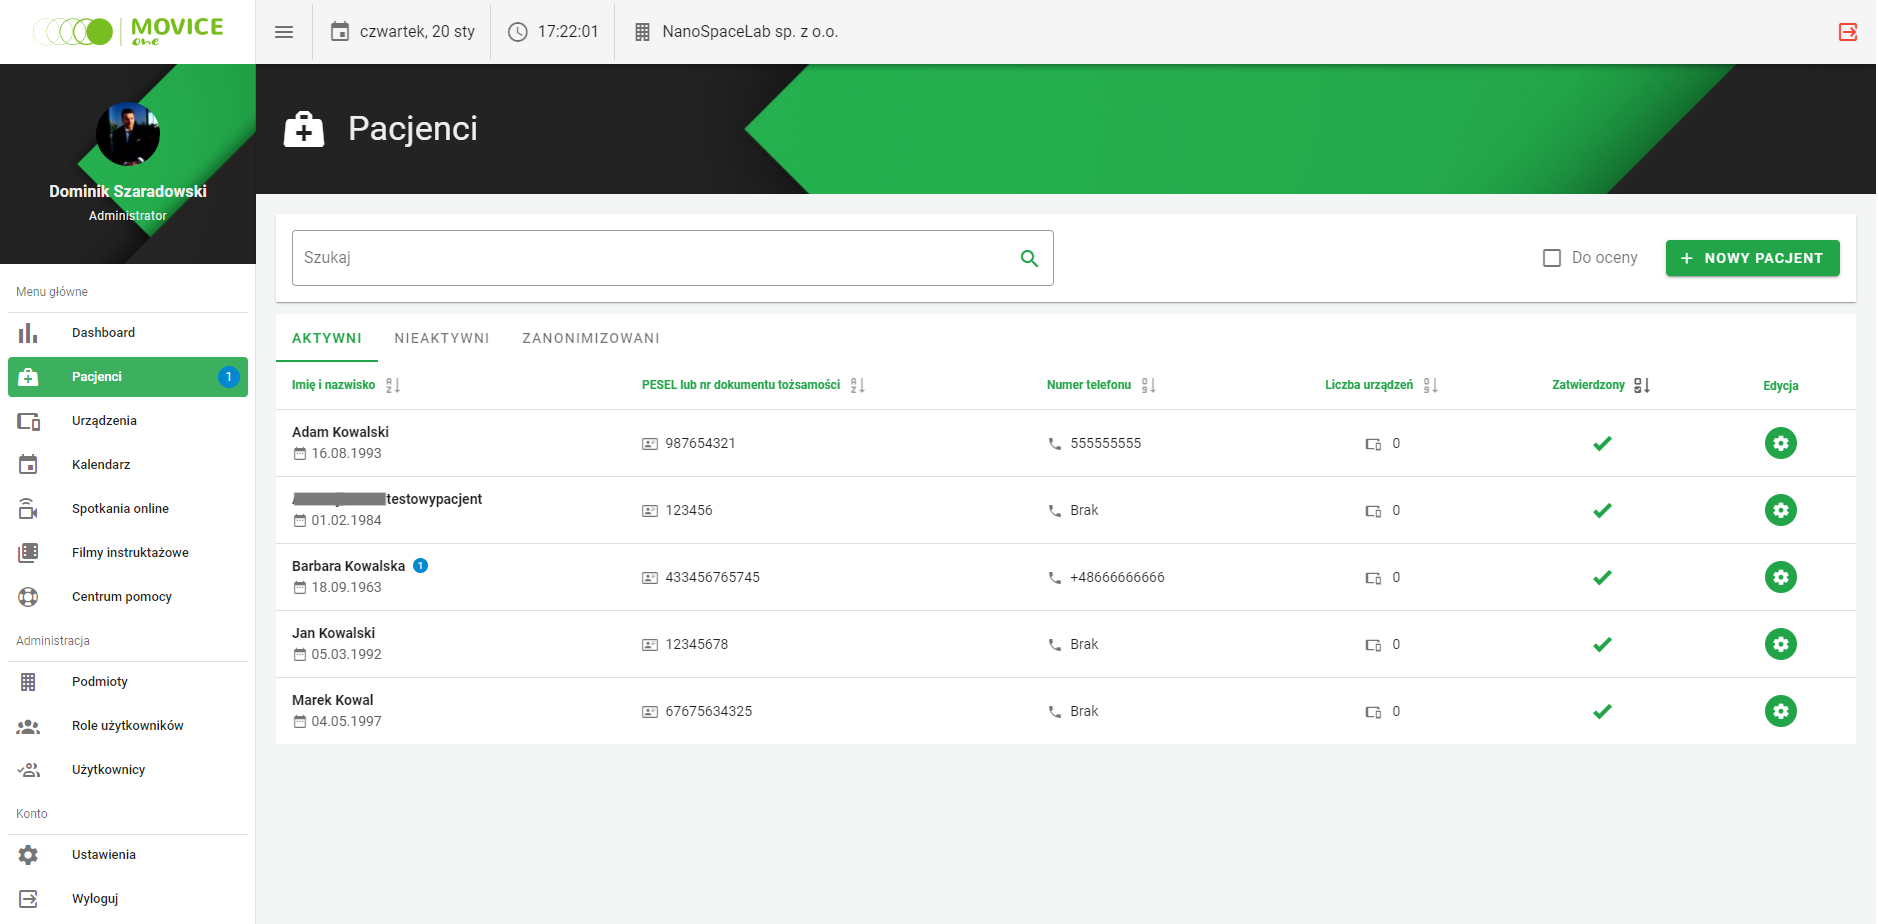Open edit gear for Marek Kowal

tap(1780, 711)
